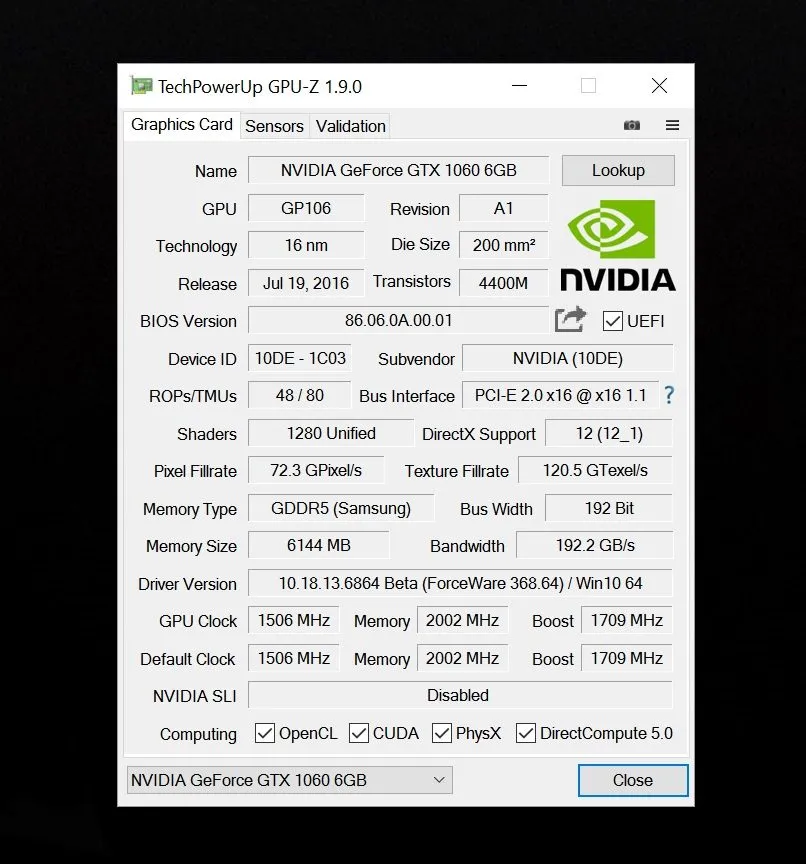Viewport: 806px width, 864px height.
Task: Click the Pixel Fillrate field 72.3 GPixel/s
Action: point(316,470)
